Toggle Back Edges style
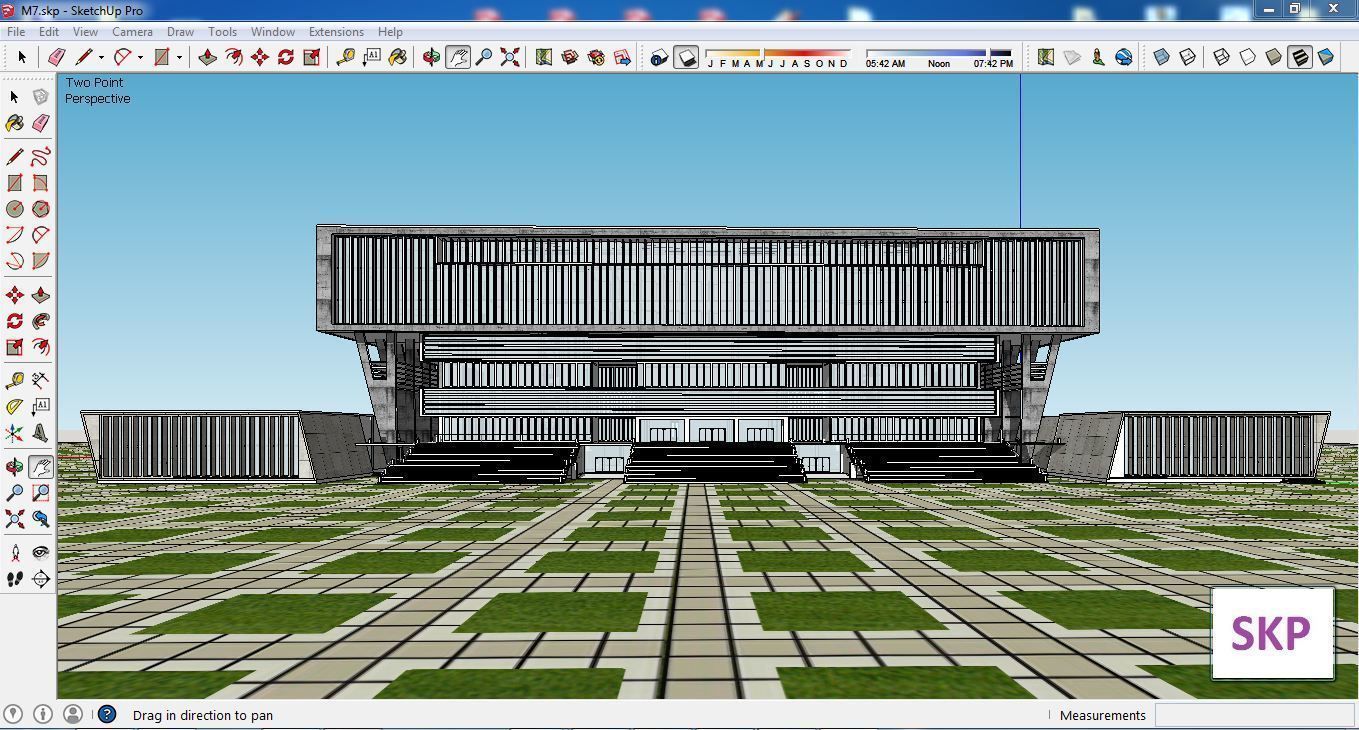 click(x=1188, y=57)
